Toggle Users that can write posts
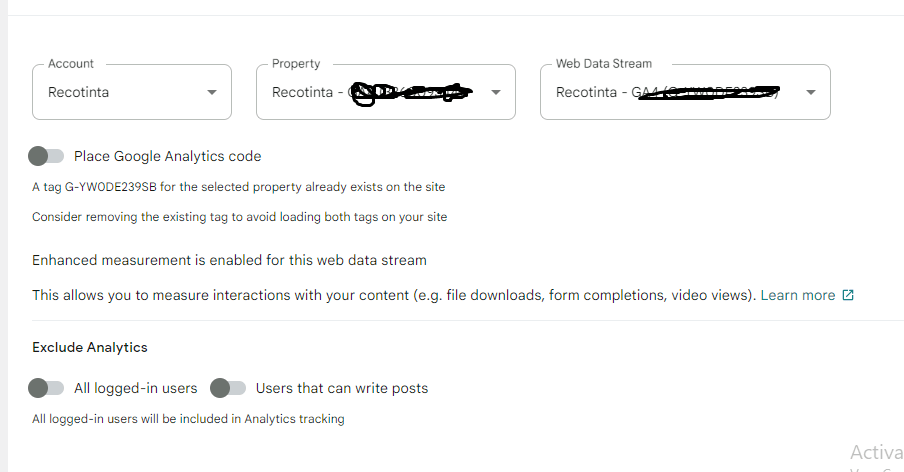This screenshot has width=904, height=472. (x=228, y=388)
